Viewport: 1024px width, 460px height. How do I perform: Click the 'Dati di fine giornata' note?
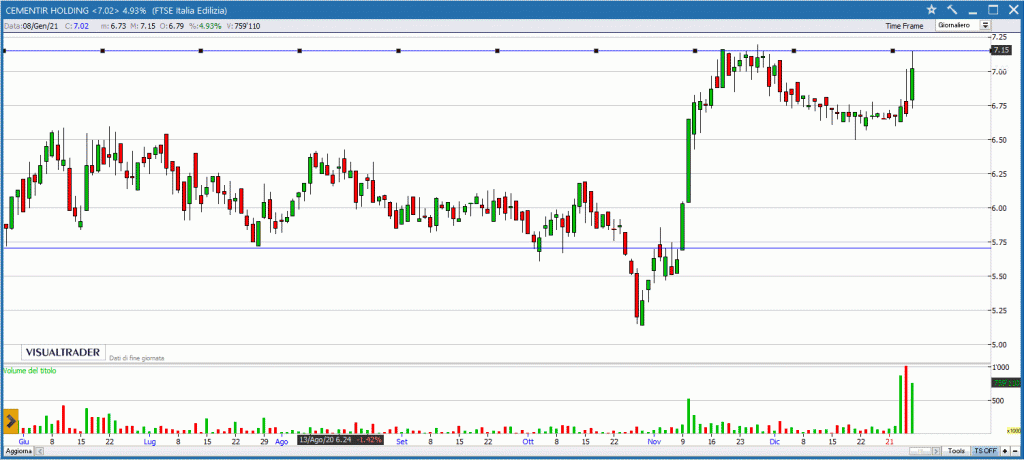point(136,358)
